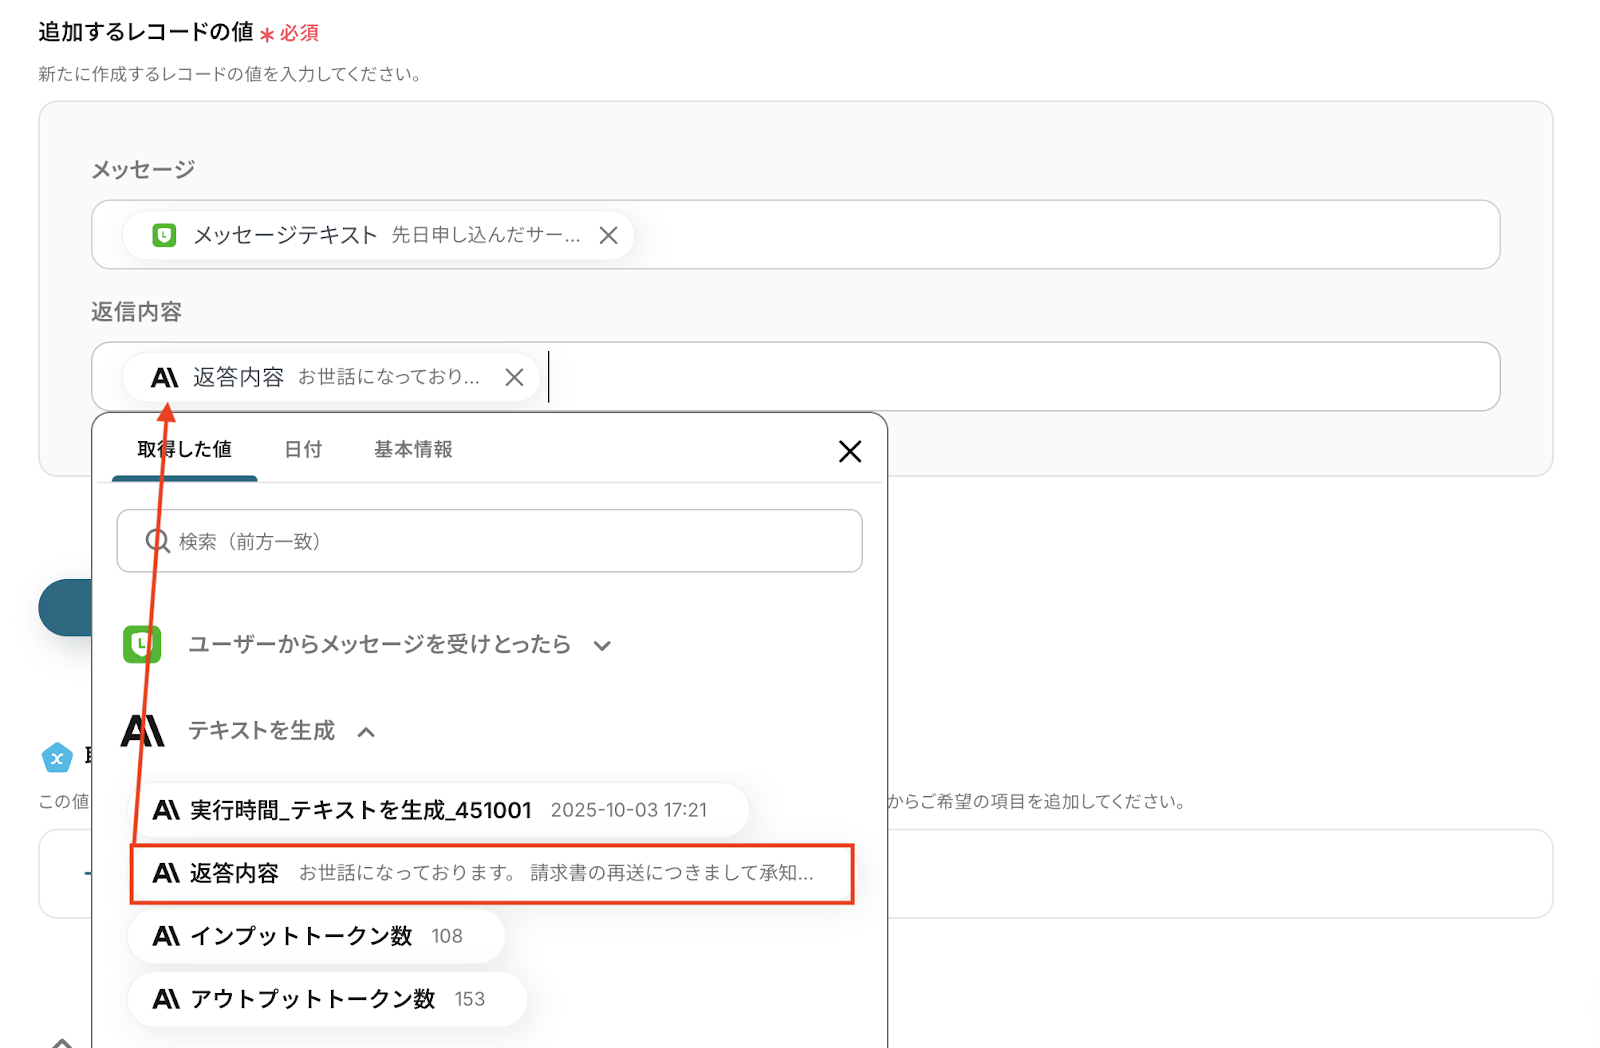The height and width of the screenshot is (1048, 1600).
Task: Click inside the メッセージ input field
Action: click(x=796, y=235)
